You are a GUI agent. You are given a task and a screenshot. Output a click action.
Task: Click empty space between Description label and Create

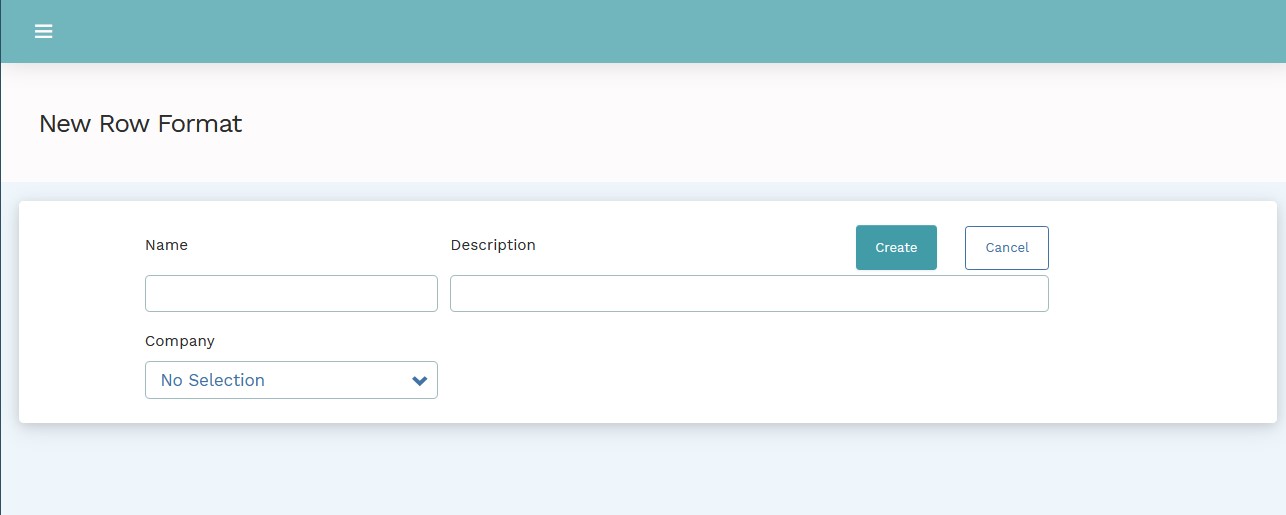(690, 245)
